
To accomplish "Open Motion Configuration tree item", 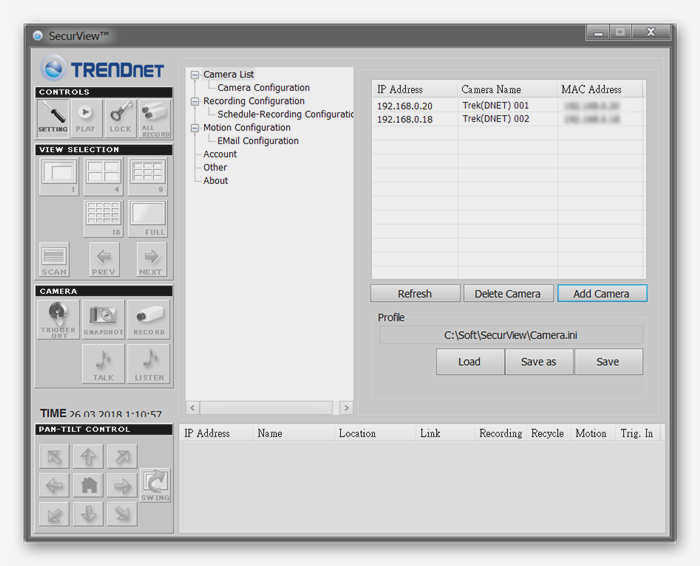I will [x=246, y=128].
